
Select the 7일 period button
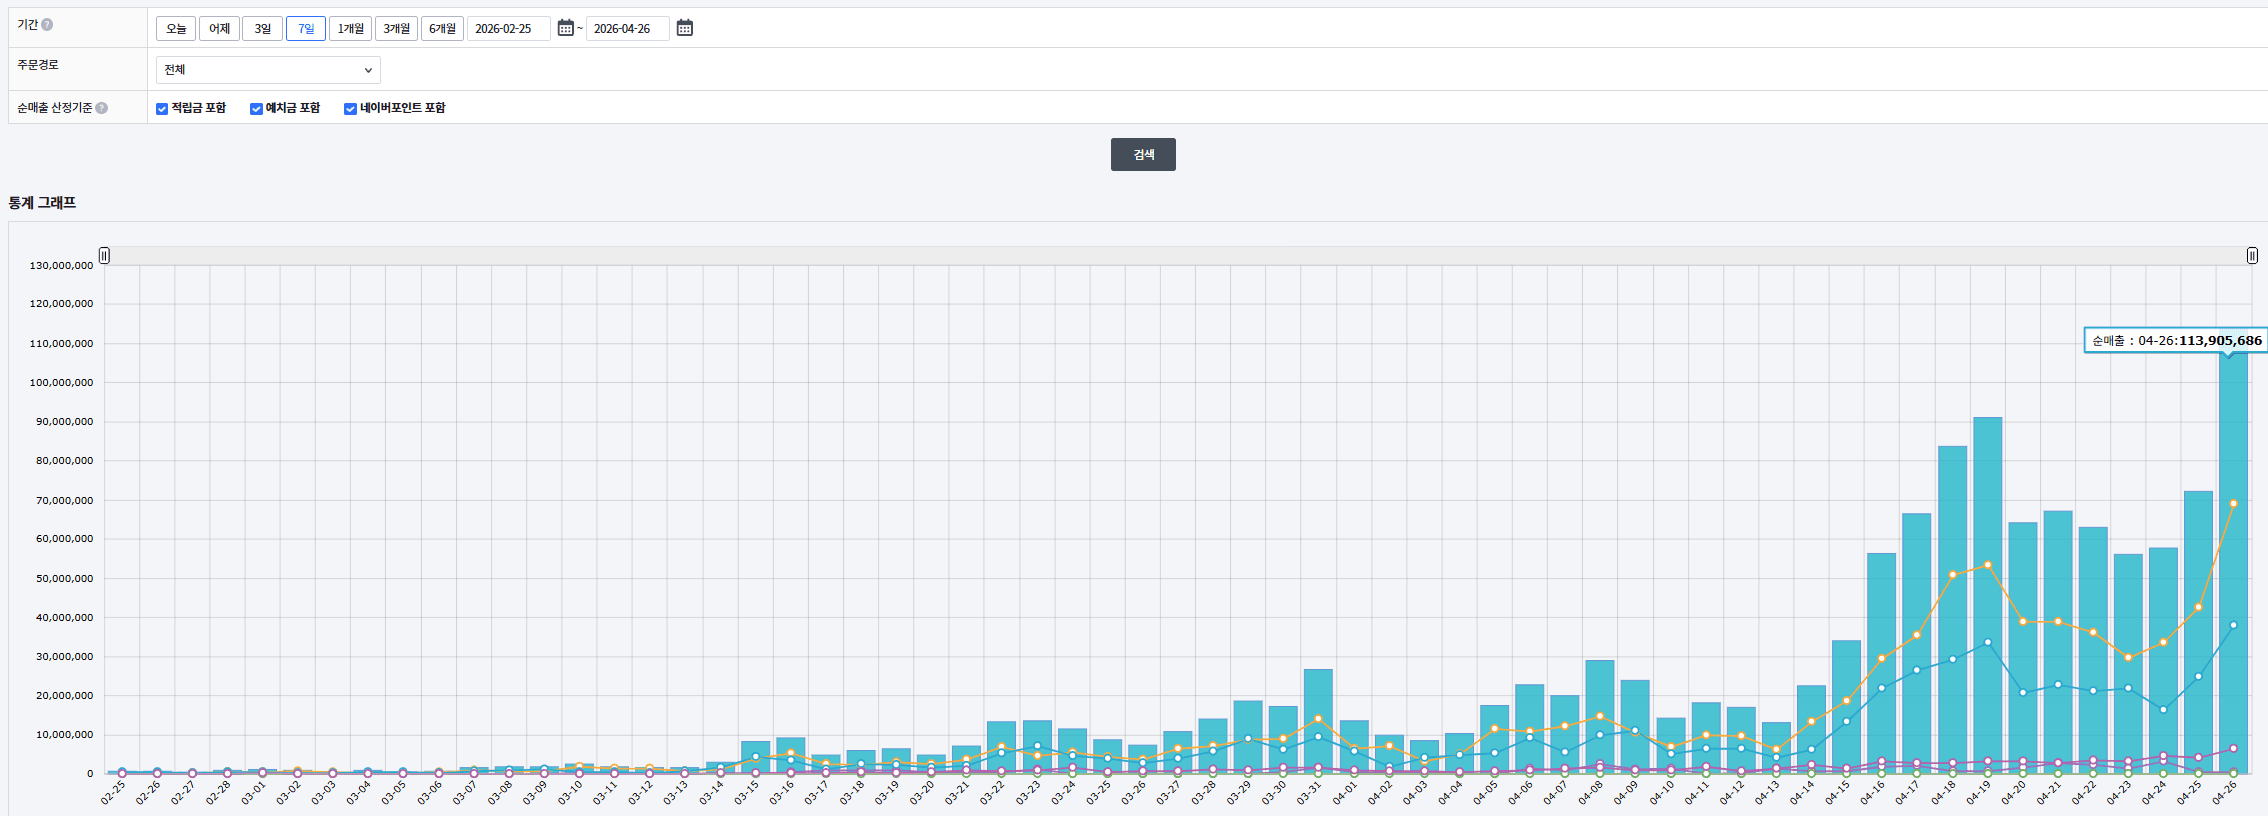(x=306, y=29)
